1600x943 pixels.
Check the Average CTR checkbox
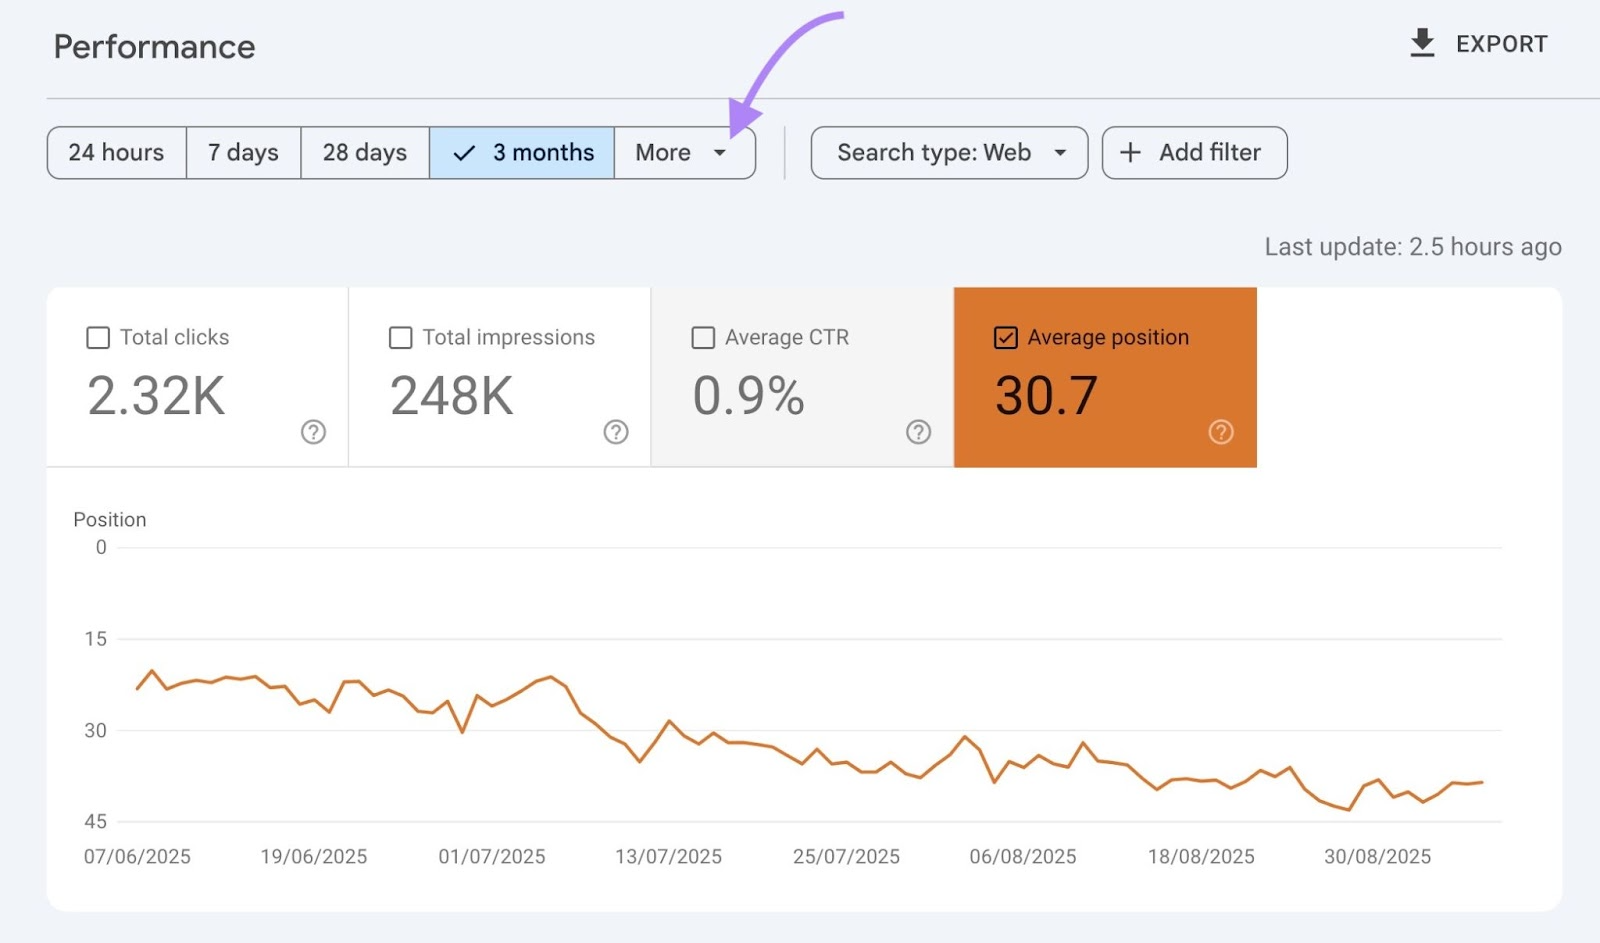click(x=703, y=338)
